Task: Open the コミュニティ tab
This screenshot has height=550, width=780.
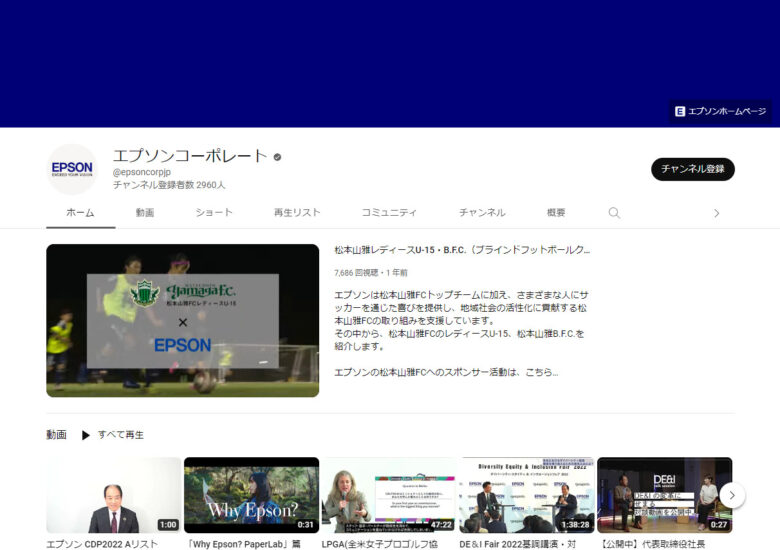Action: coord(389,213)
